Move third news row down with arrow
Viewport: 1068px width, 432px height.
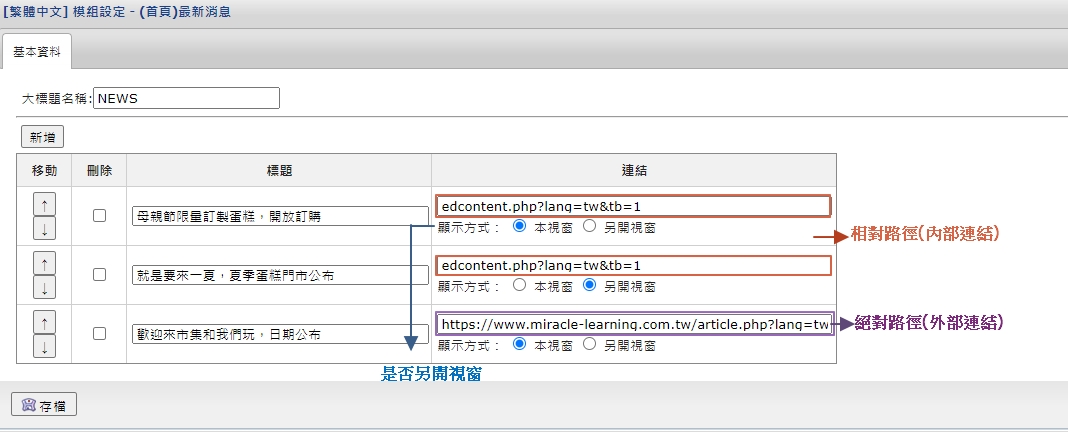coord(45,346)
